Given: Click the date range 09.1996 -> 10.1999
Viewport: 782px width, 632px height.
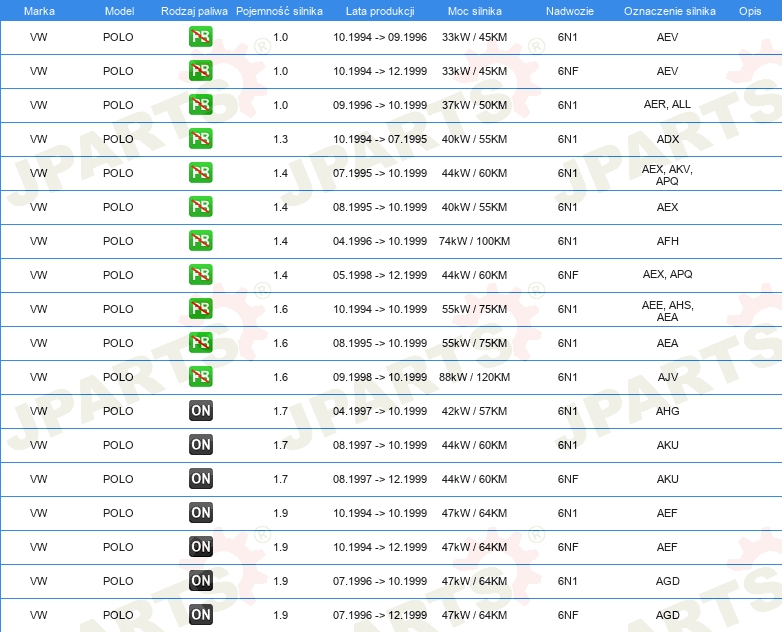Looking at the screenshot, I should [x=380, y=105].
